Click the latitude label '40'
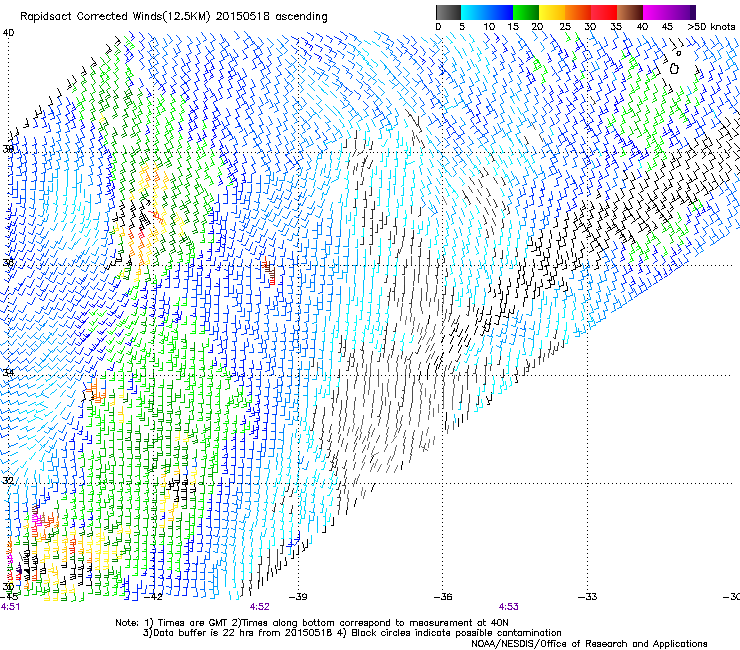740x650 pixels. coord(8,33)
